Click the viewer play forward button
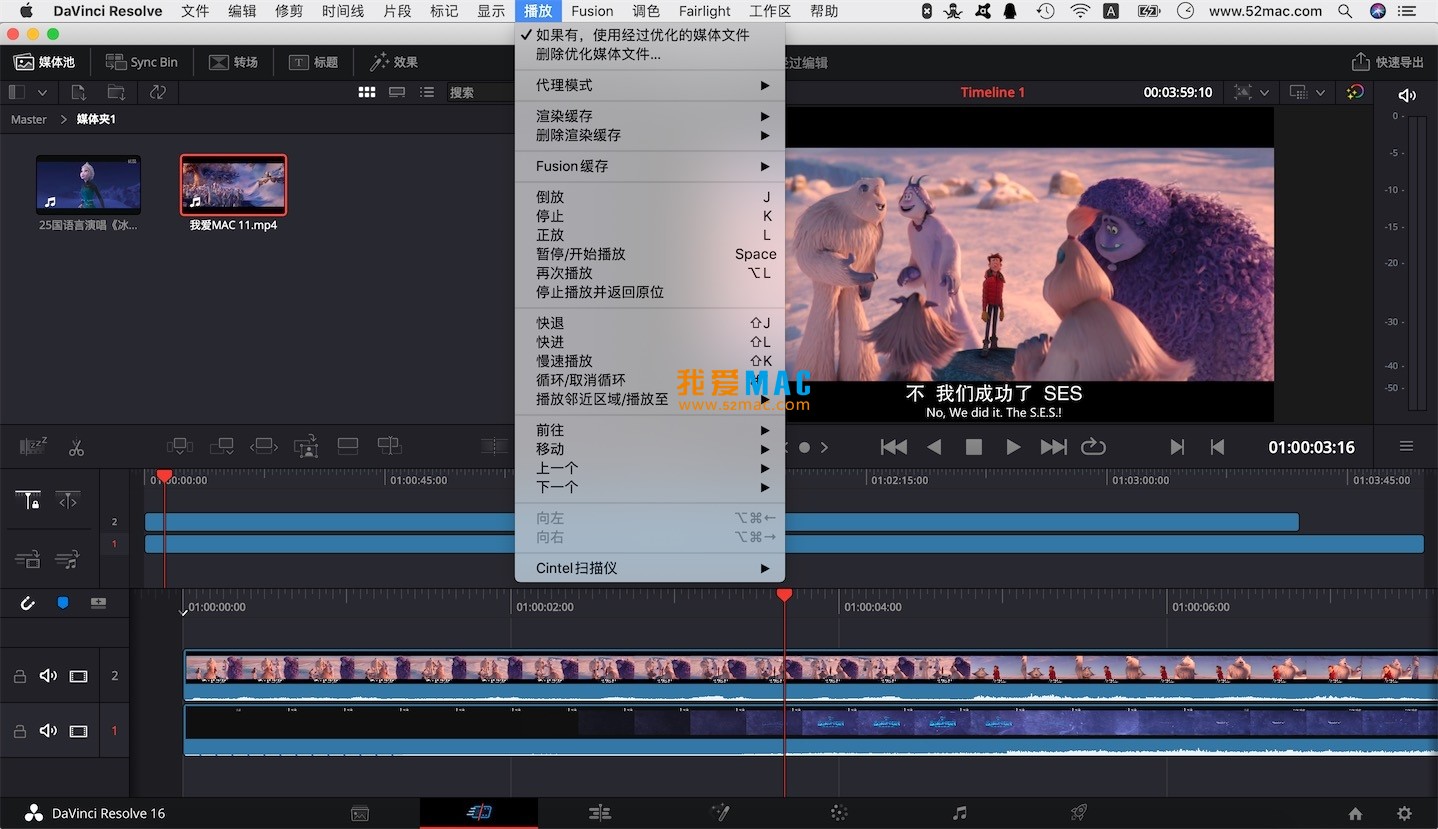The width and height of the screenshot is (1438, 829). (x=1013, y=447)
